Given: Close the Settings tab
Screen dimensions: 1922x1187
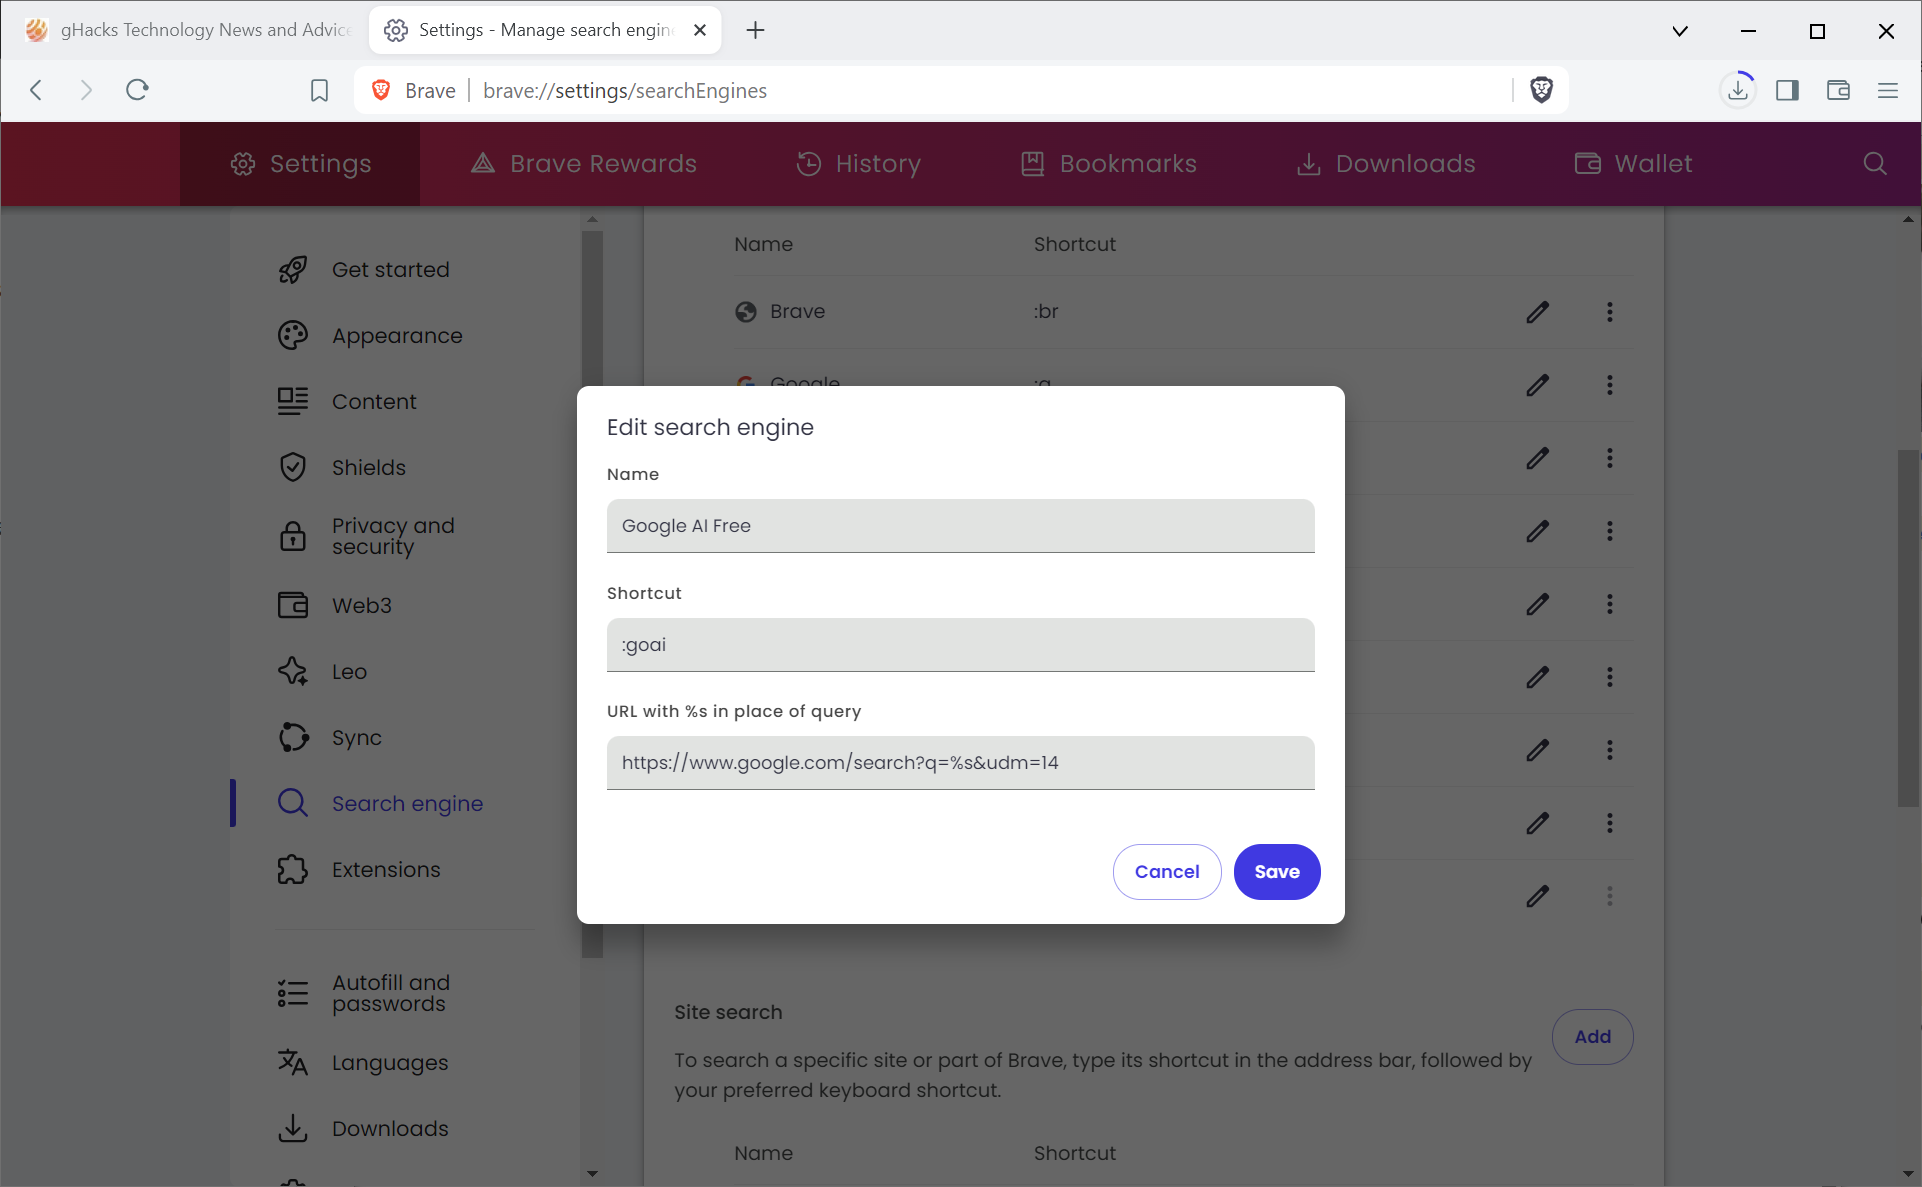Looking at the screenshot, I should pyautogui.click(x=700, y=30).
